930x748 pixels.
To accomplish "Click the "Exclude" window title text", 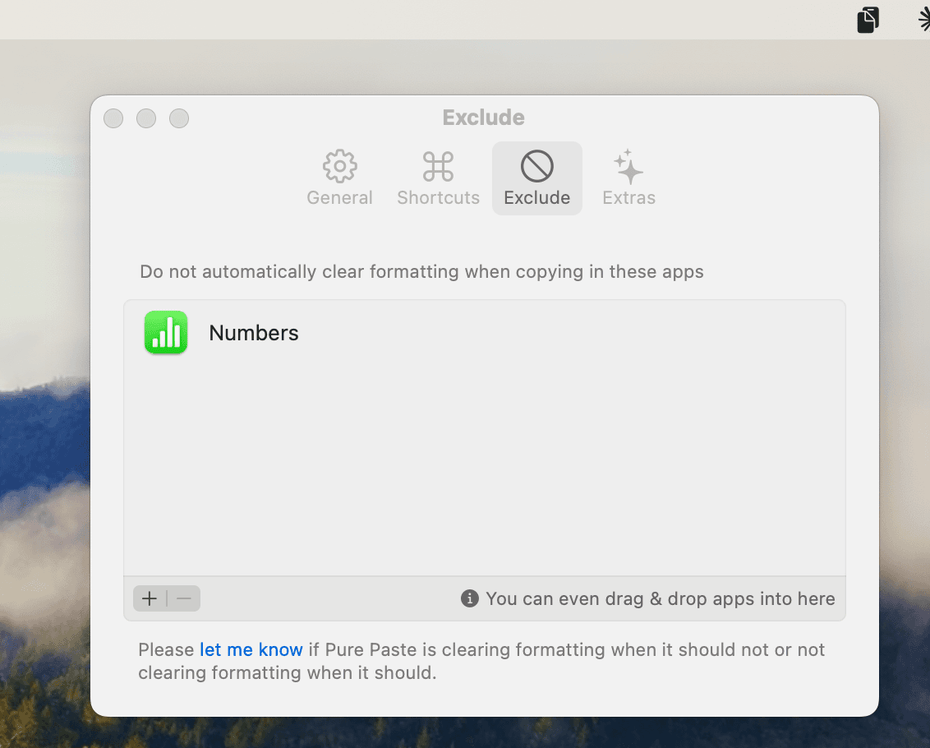I will [484, 118].
